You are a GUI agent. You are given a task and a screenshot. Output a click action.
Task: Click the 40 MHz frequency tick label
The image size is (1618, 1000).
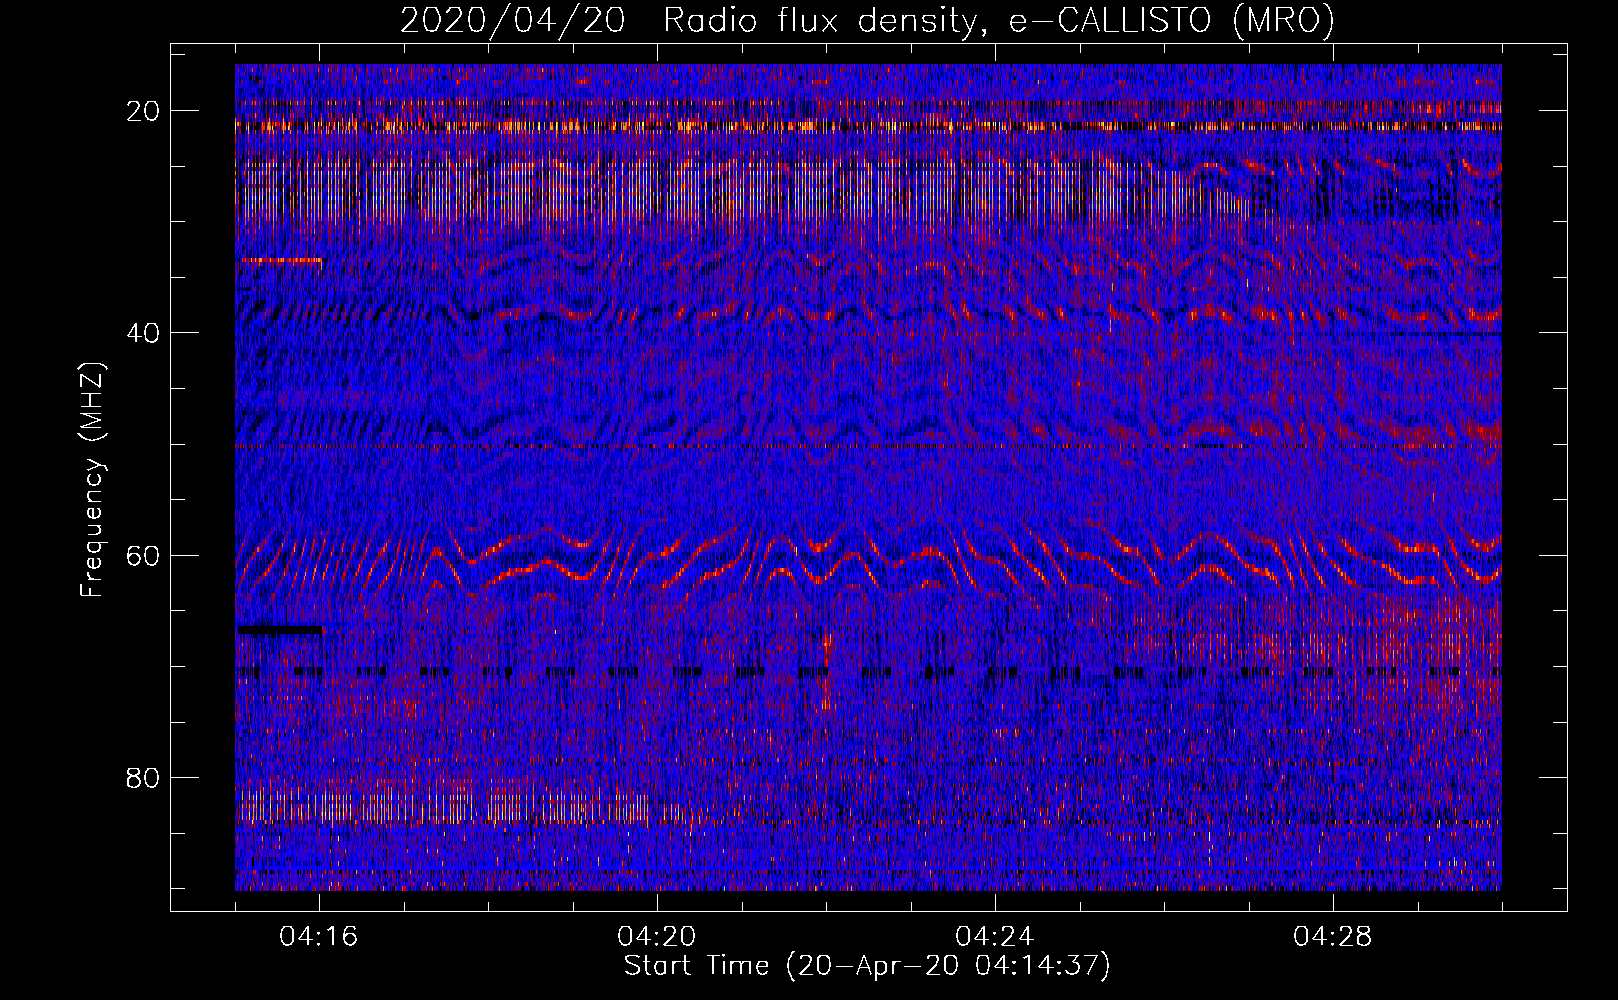(x=144, y=333)
